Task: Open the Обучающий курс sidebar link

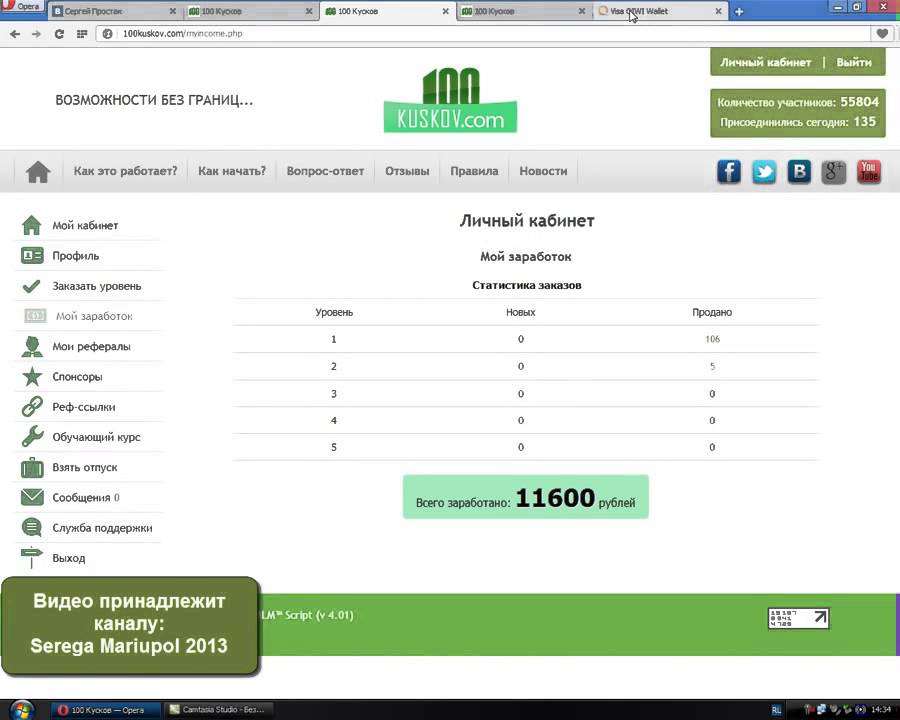Action: [x=96, y=438]
